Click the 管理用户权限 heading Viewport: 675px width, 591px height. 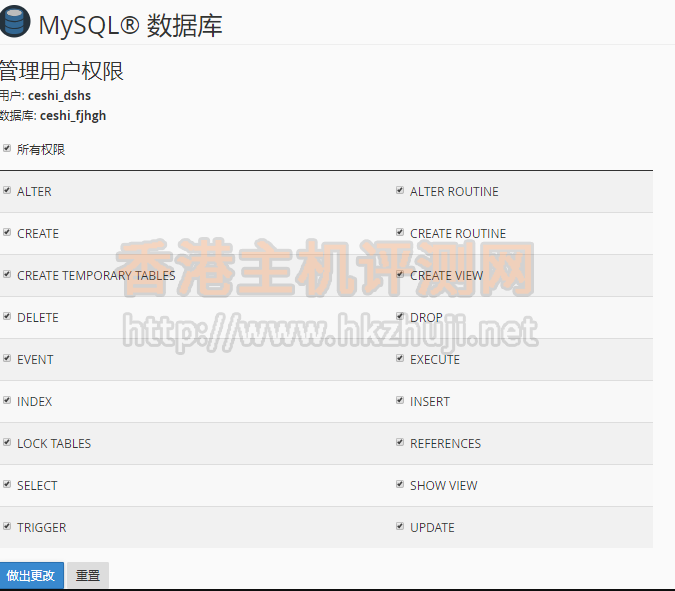coord(62,71)
